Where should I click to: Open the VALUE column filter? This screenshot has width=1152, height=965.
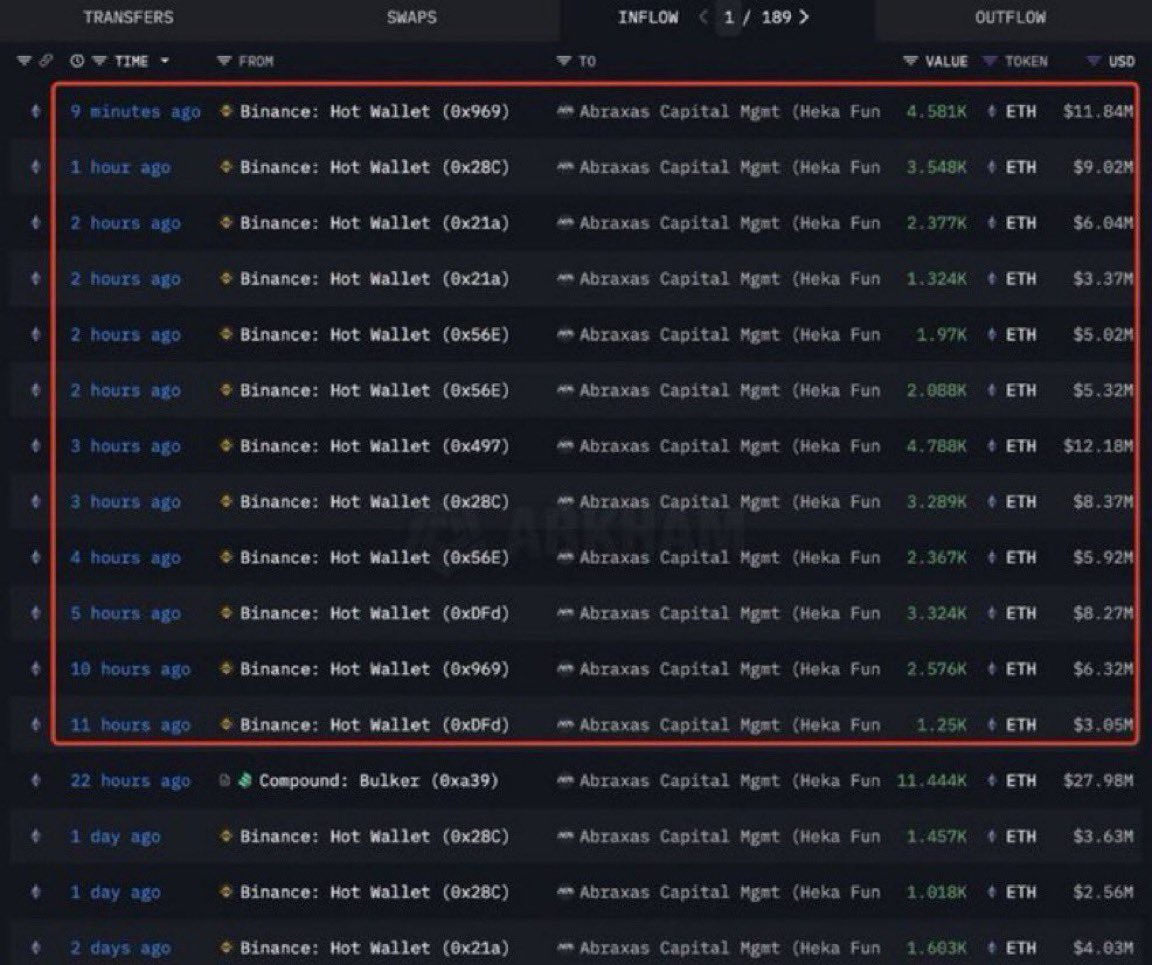910,61
